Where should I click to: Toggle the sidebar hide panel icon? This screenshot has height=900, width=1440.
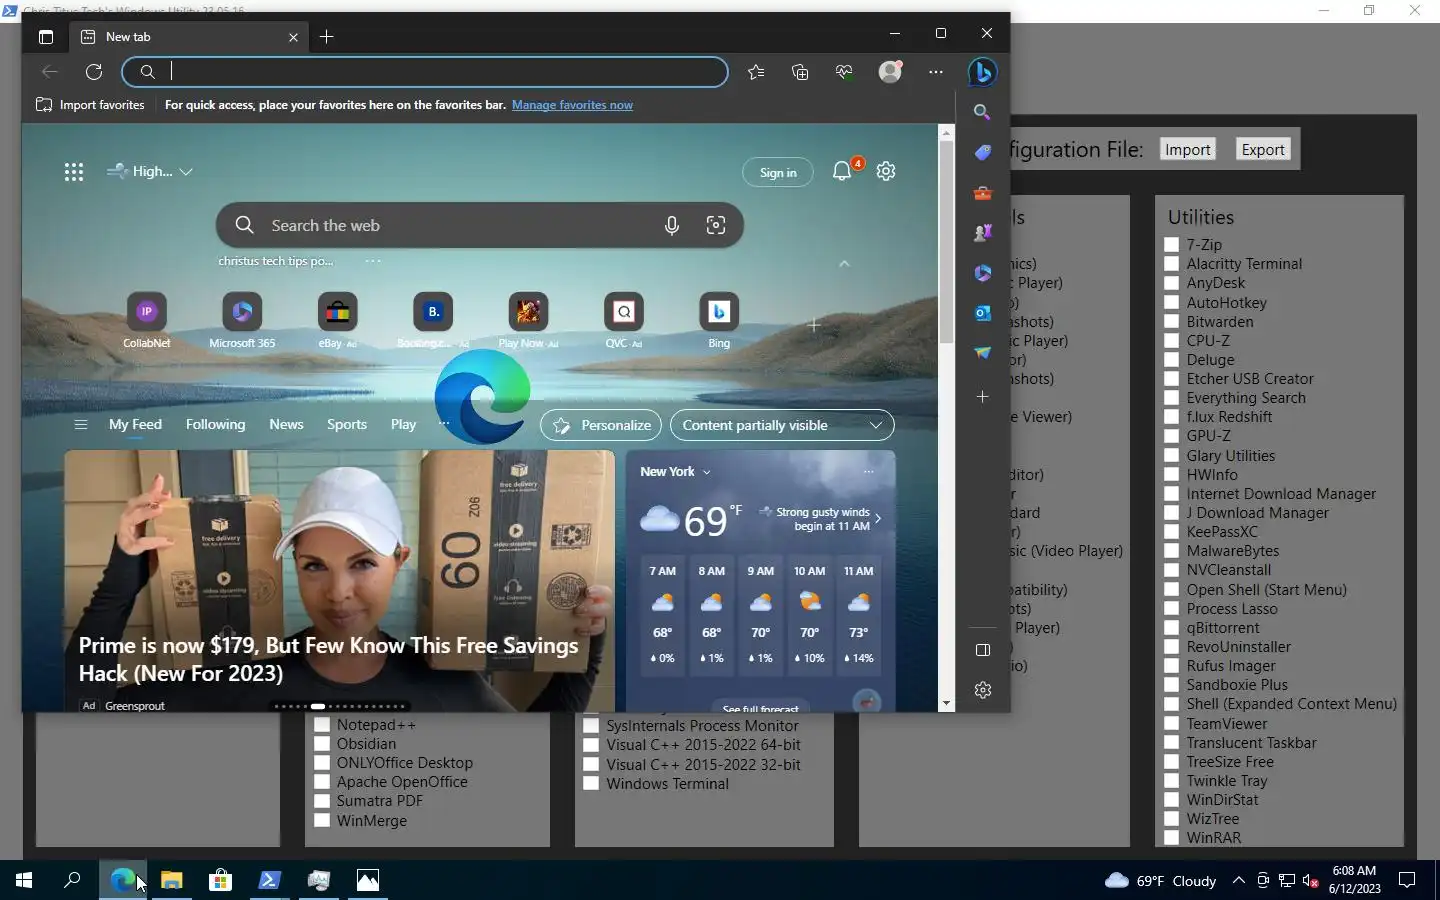[x=983, y=650]
